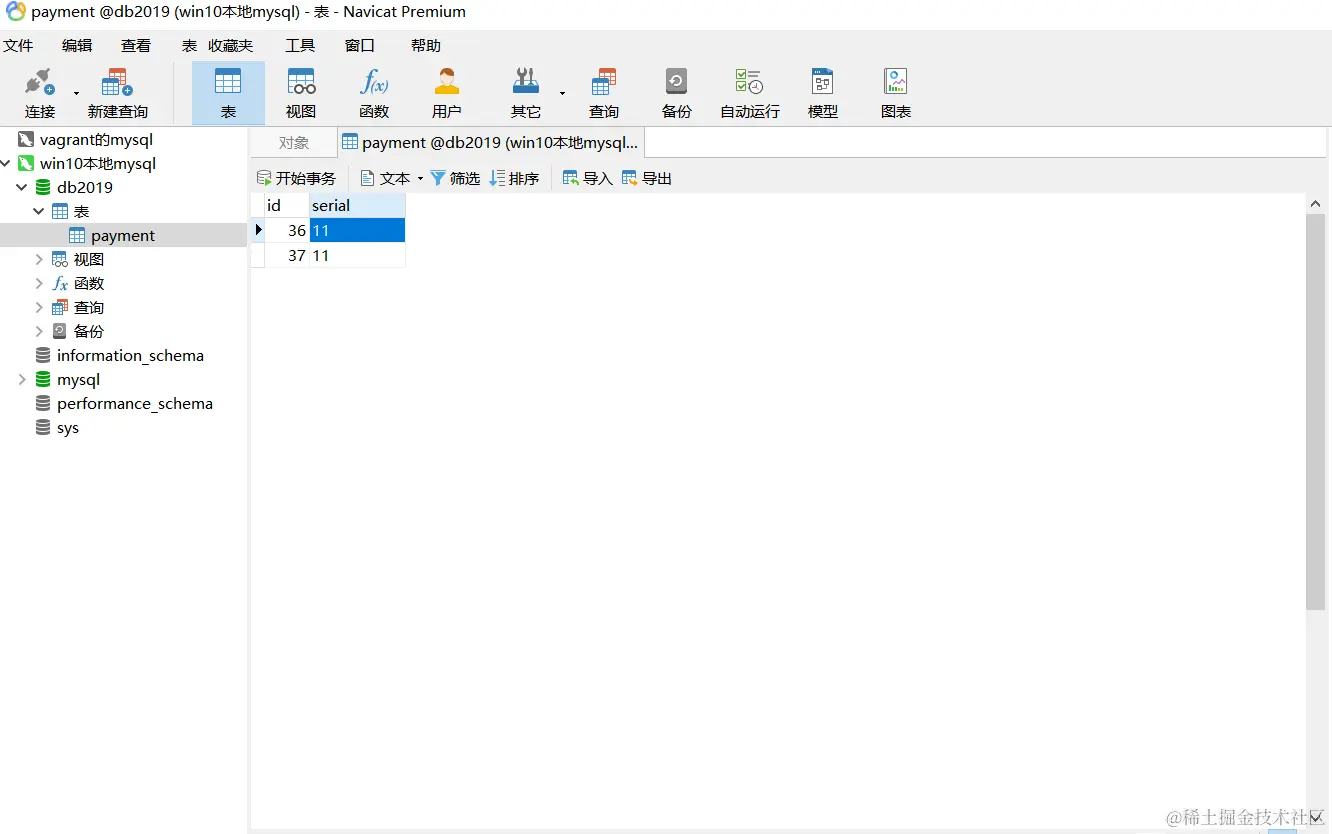The image size is (1332, 834).
Task: Open the dropdown arrow beside 文本
Action: pyautogui.click(x=420, y=178)
